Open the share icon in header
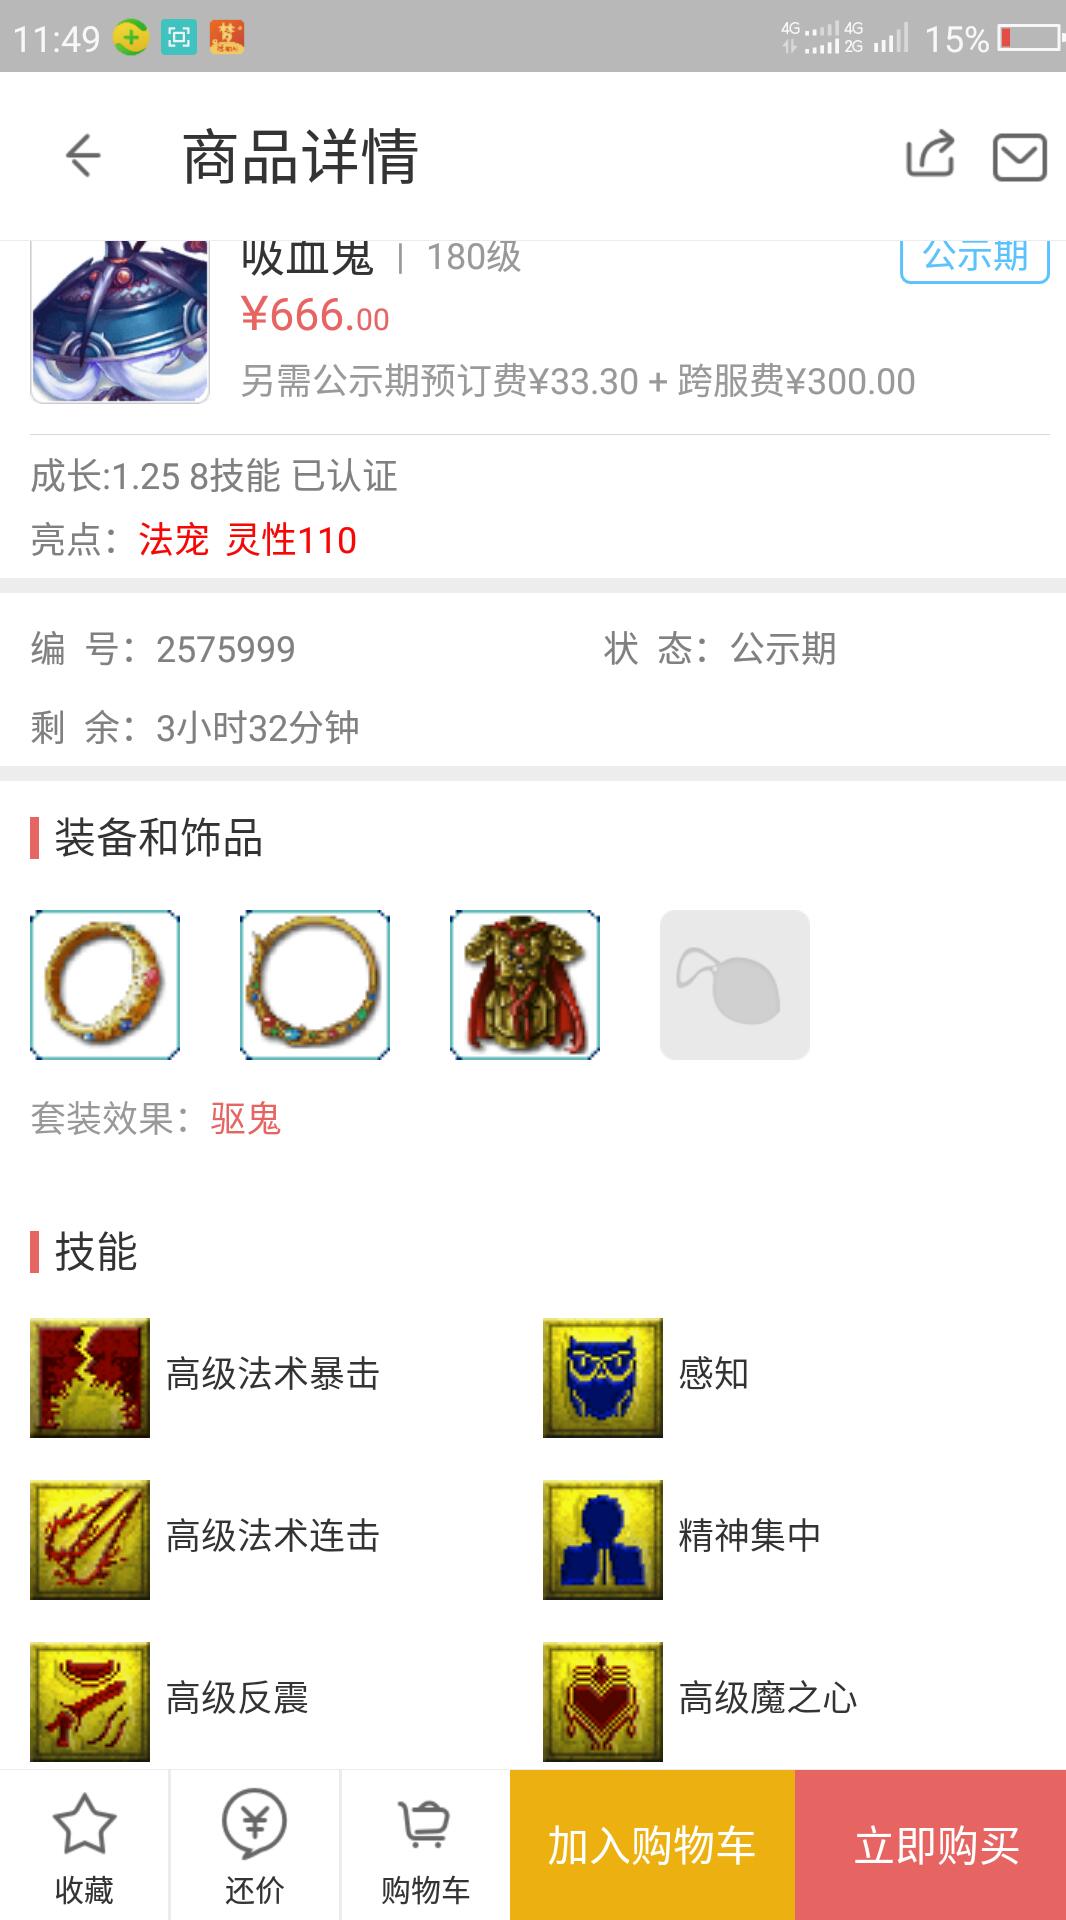Viewport: 1066px width, 1920px height. click(930, 156)
